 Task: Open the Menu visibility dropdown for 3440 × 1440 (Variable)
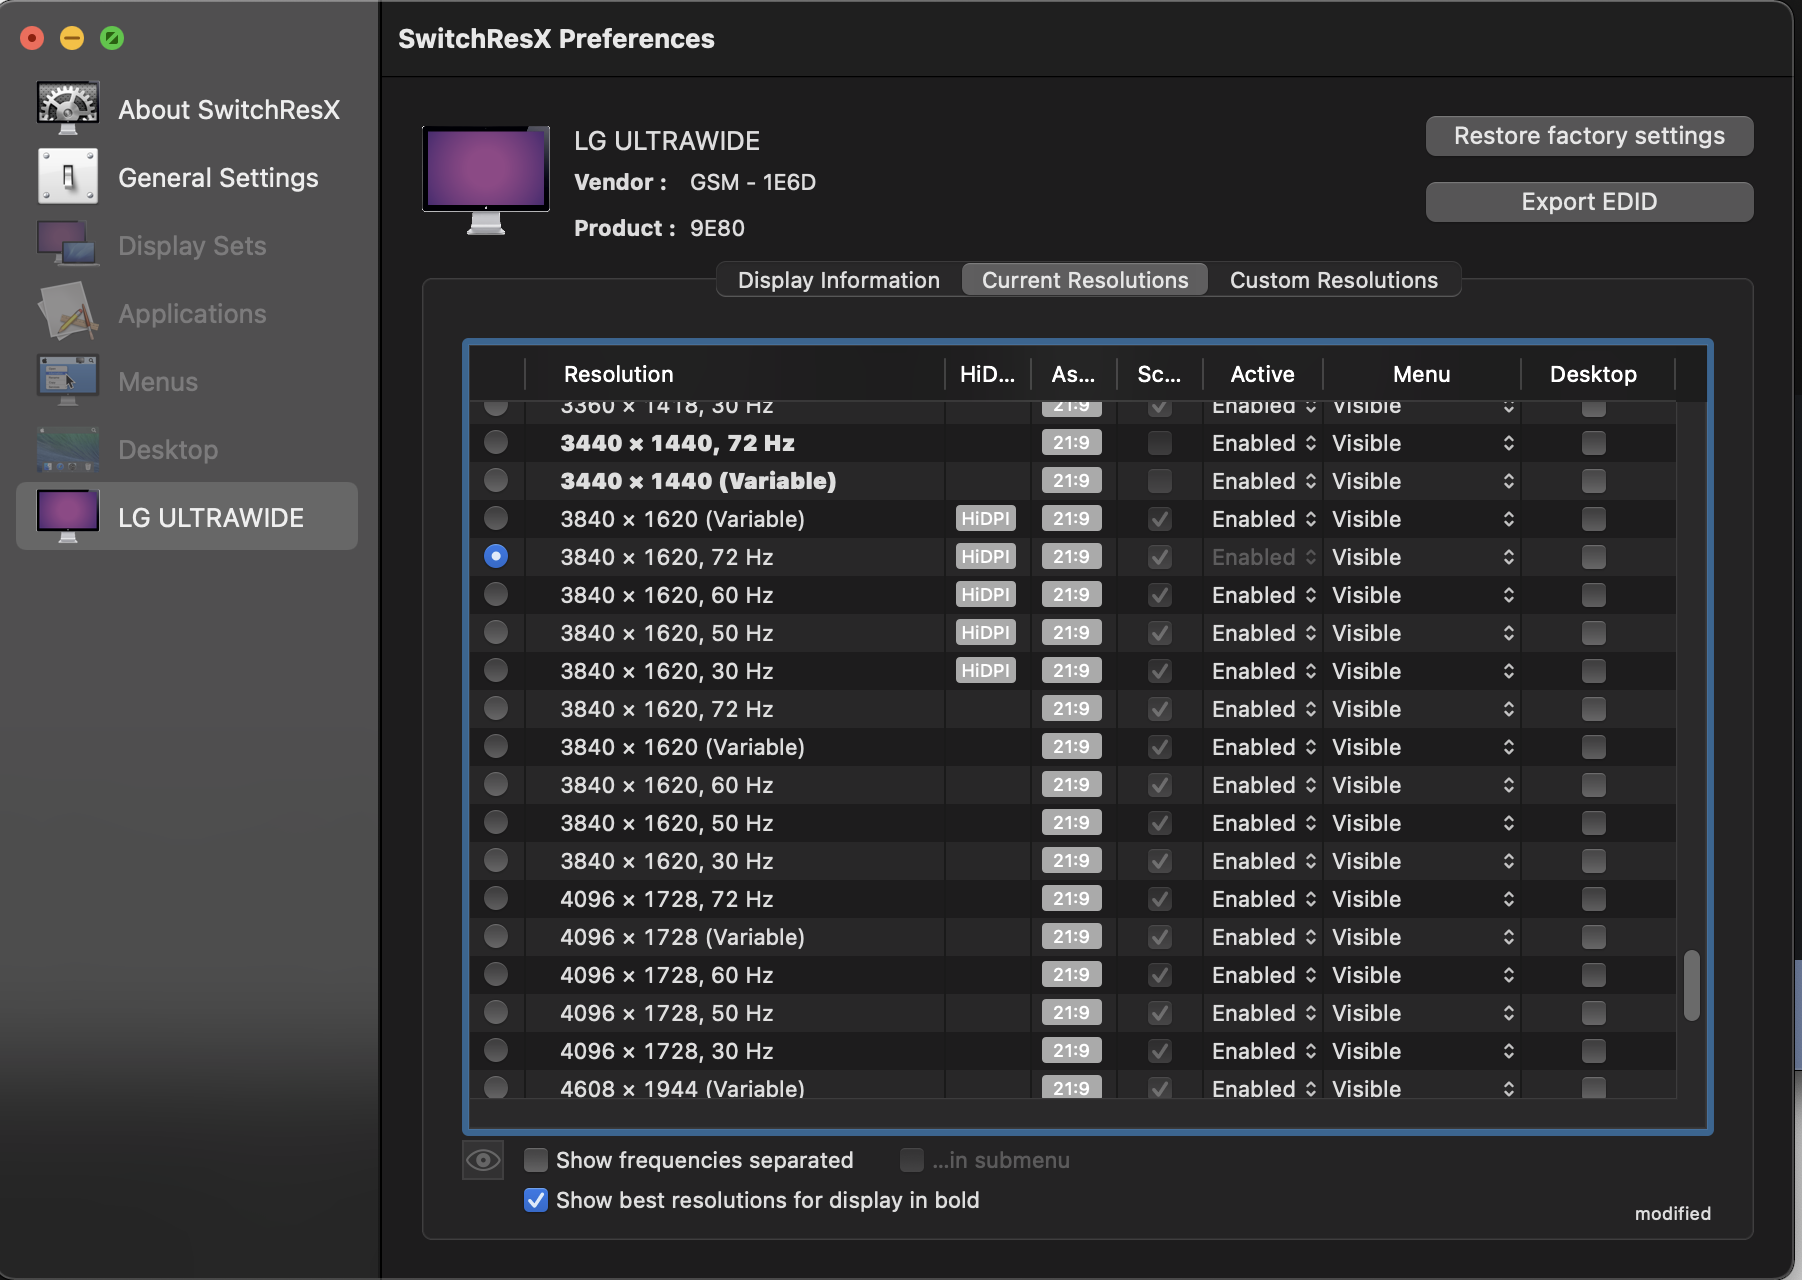(x=1421, y=481)
